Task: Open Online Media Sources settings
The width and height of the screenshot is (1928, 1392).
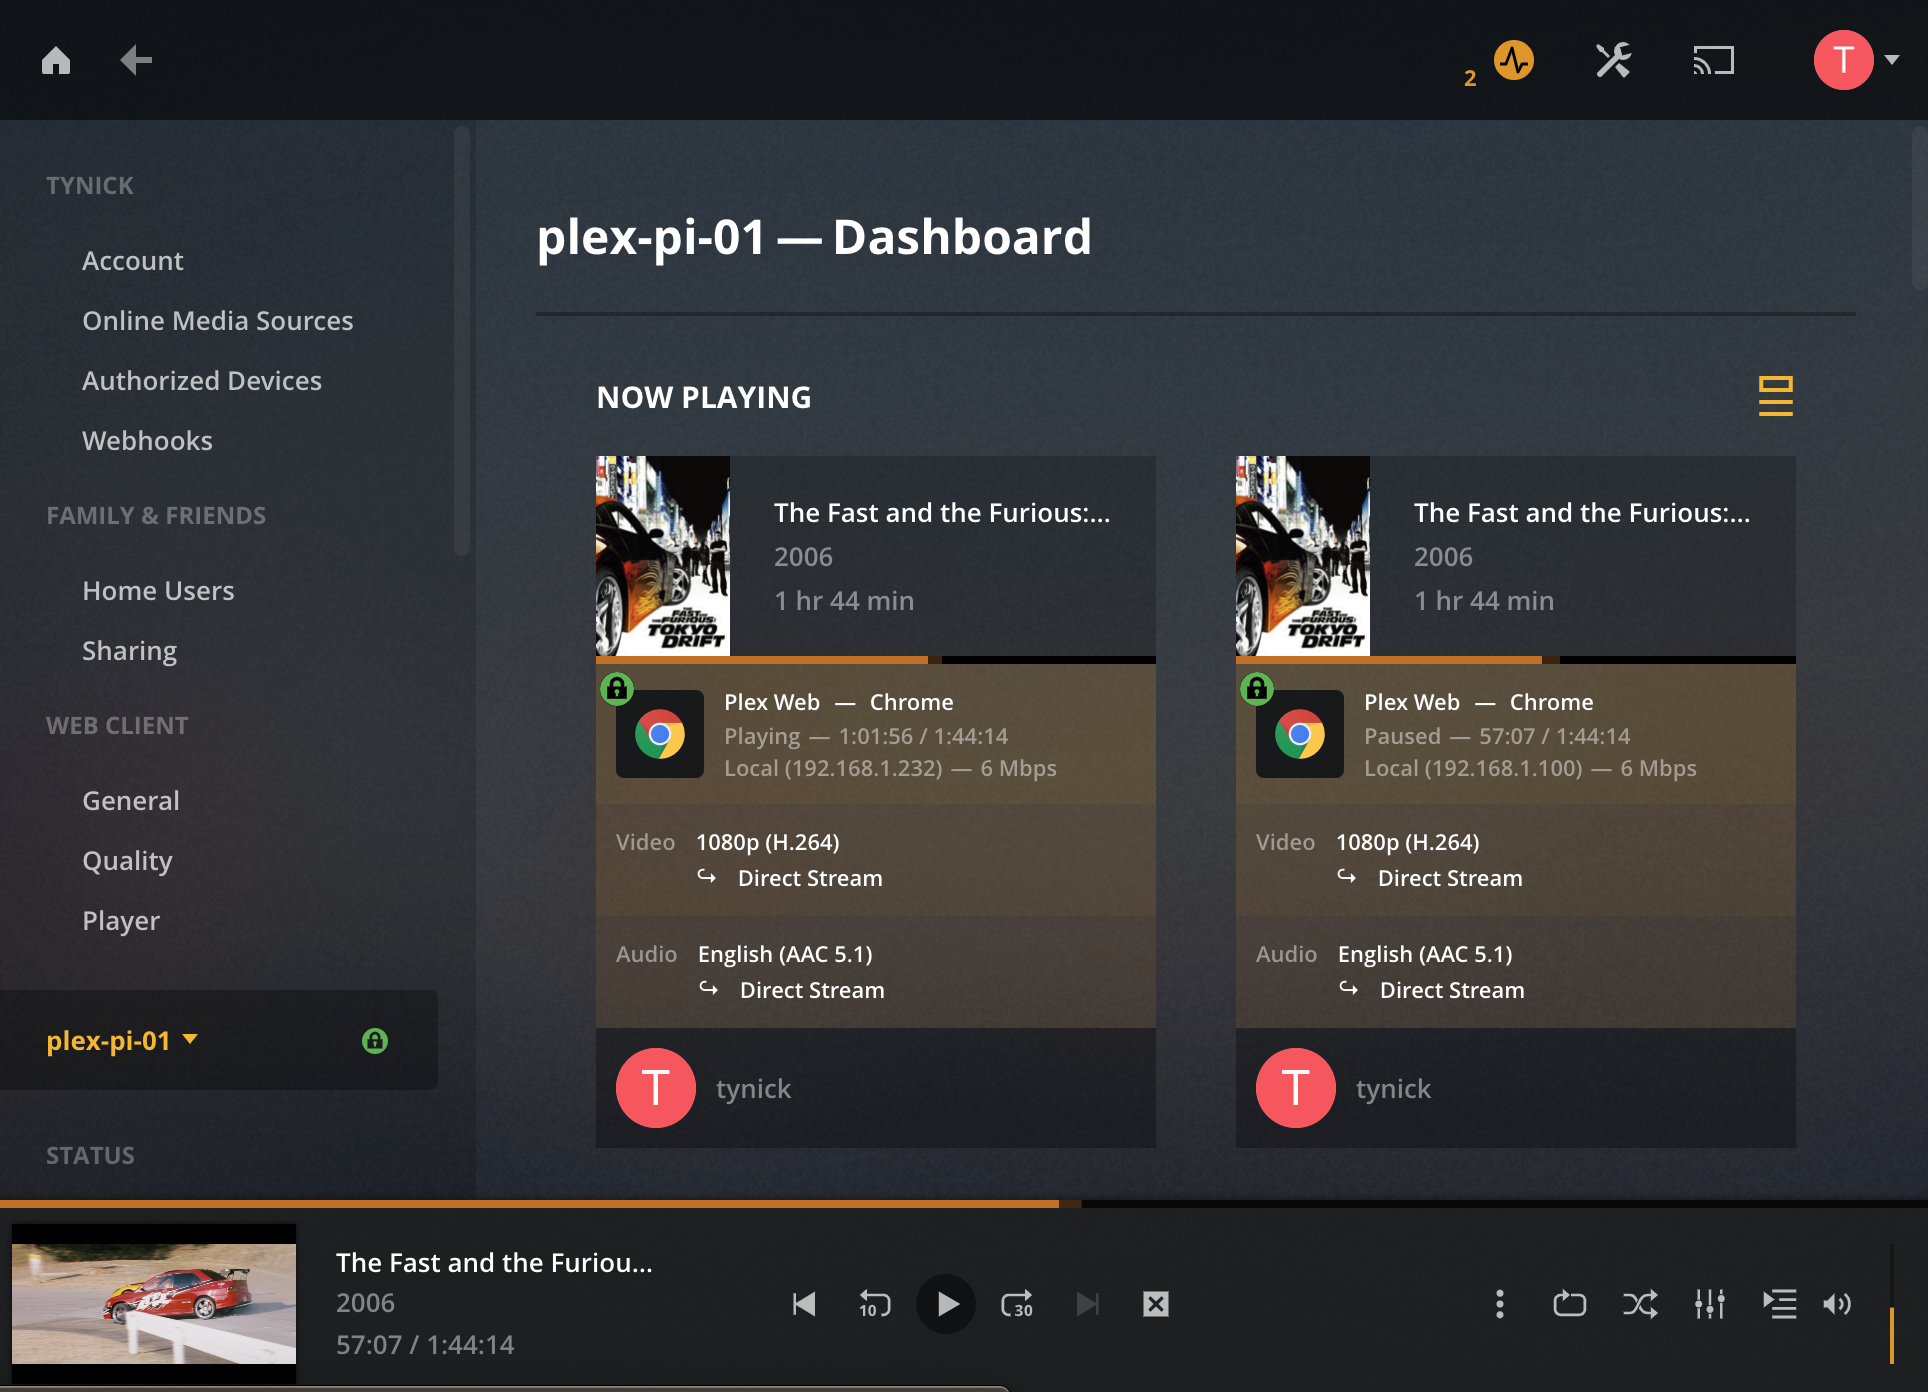Action: pos(217,320)
